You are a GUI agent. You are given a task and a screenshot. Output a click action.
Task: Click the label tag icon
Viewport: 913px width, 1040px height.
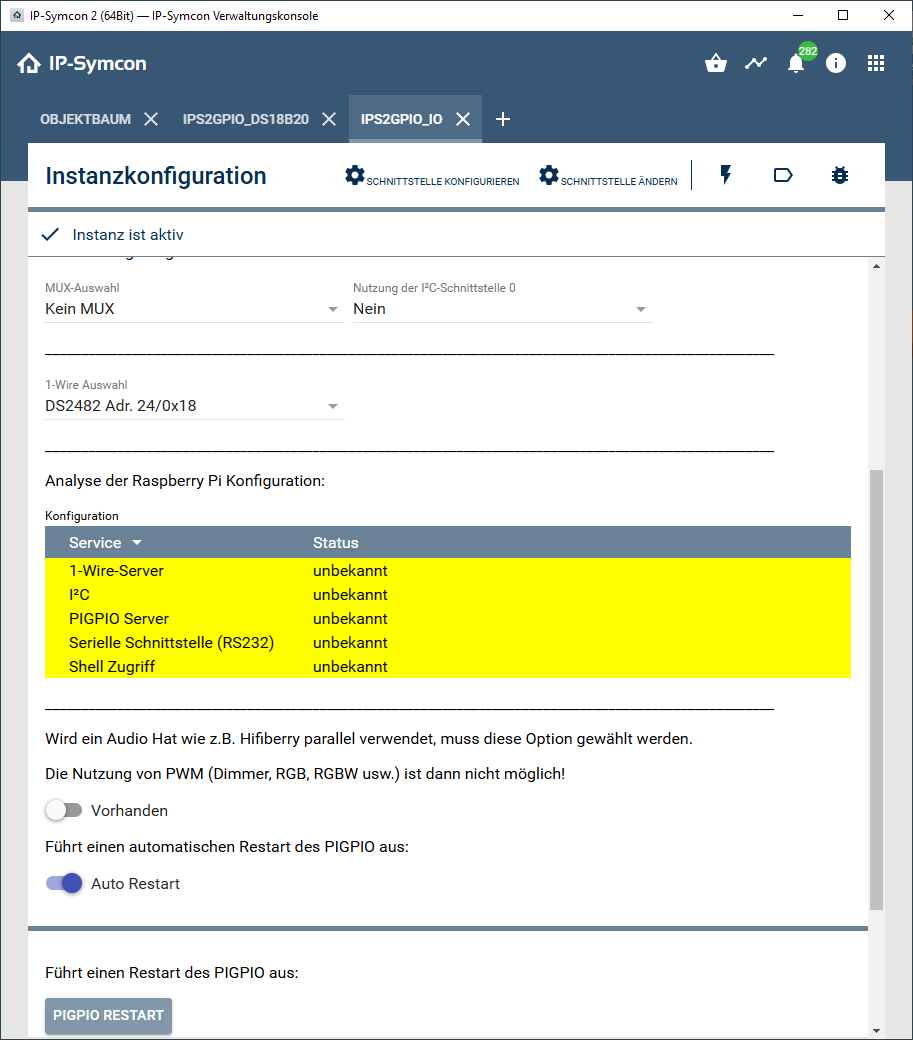click(x=783, y=176)
